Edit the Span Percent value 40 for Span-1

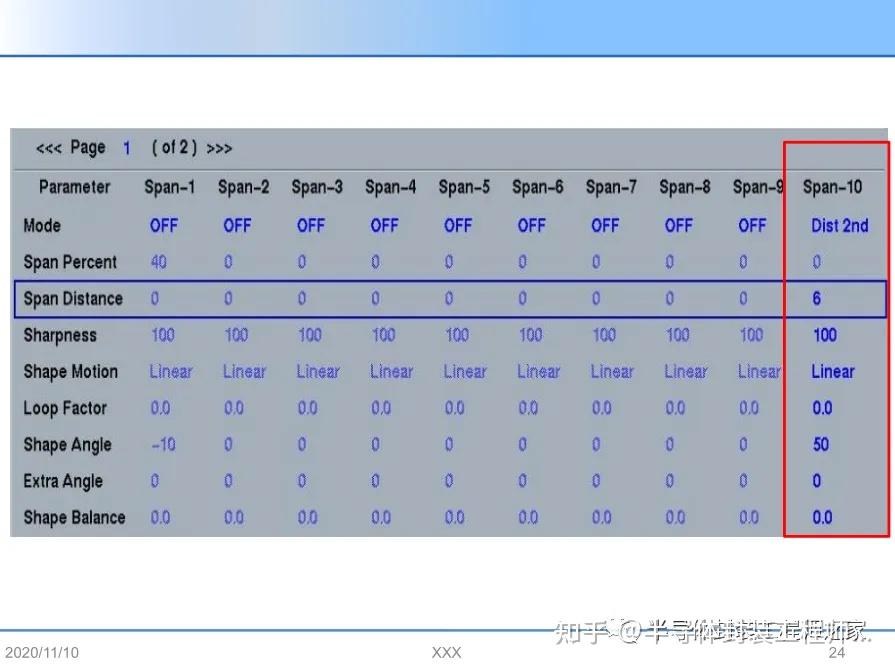click(x=161, y=262)
